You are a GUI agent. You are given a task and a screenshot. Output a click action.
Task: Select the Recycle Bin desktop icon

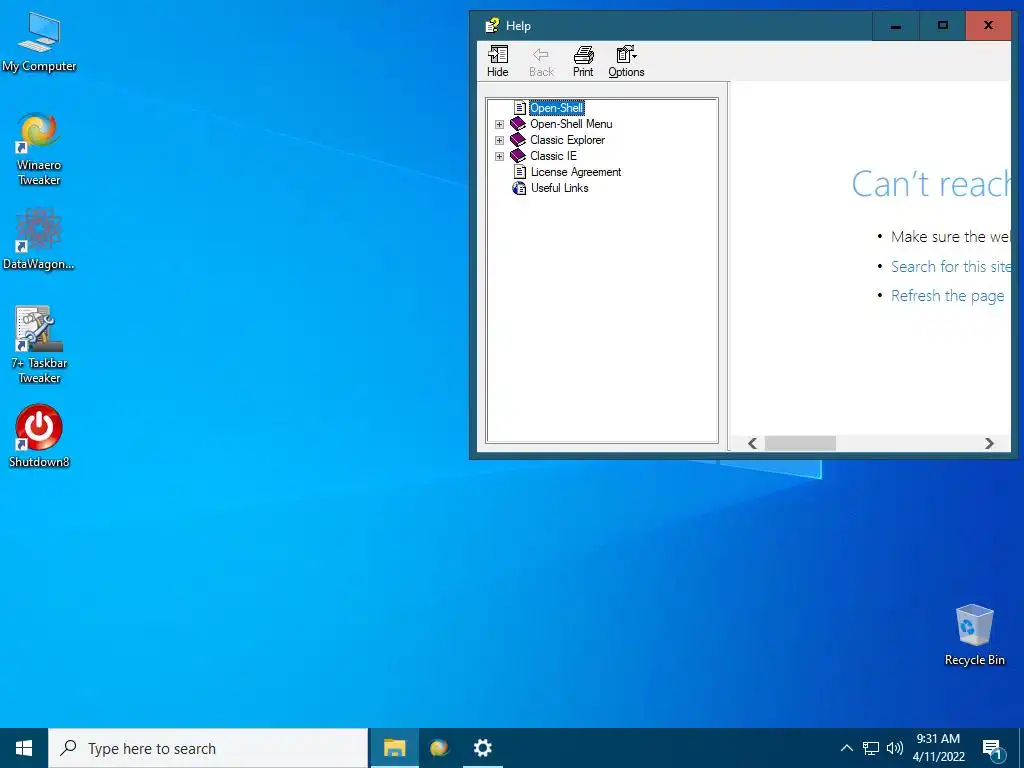pyautogui.click(x=974, y=635)
